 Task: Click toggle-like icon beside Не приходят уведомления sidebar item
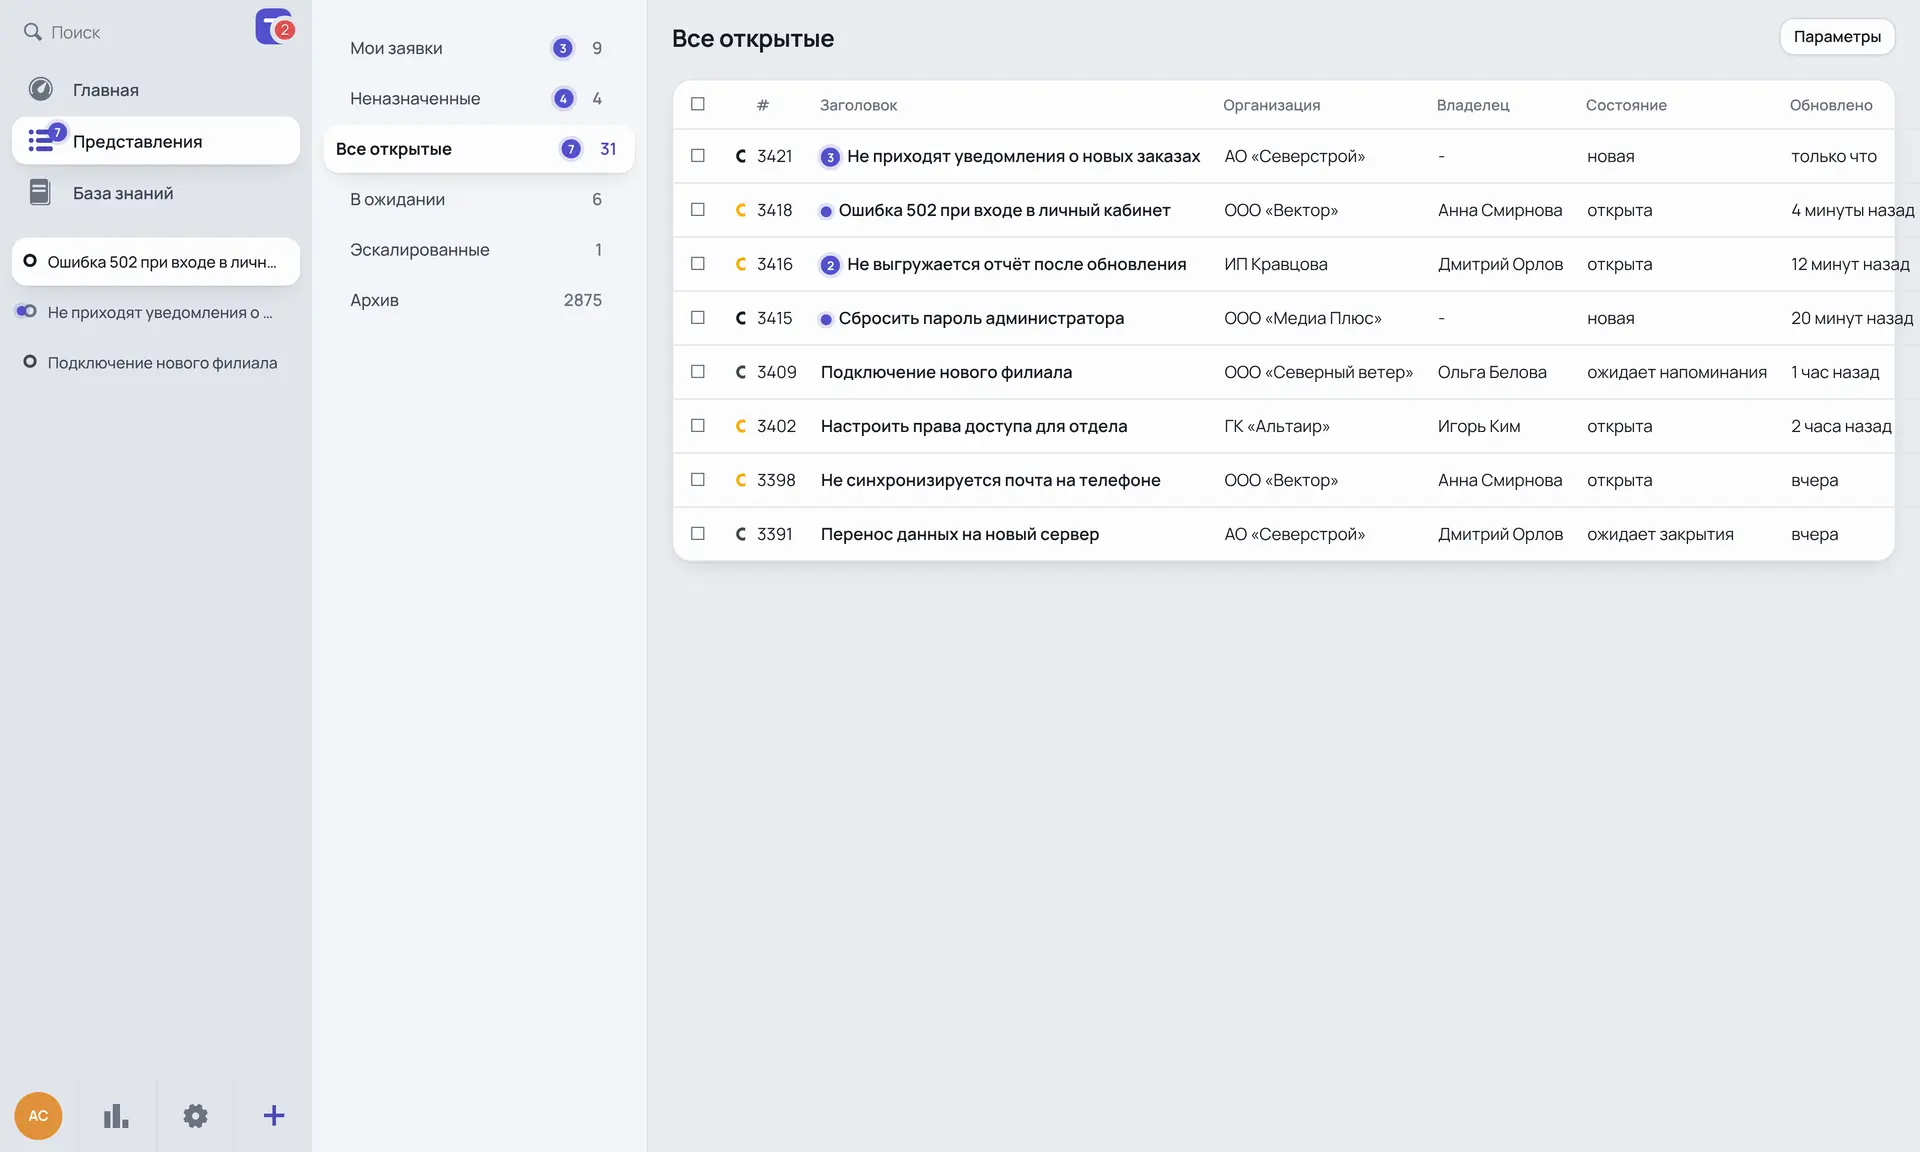27,311
